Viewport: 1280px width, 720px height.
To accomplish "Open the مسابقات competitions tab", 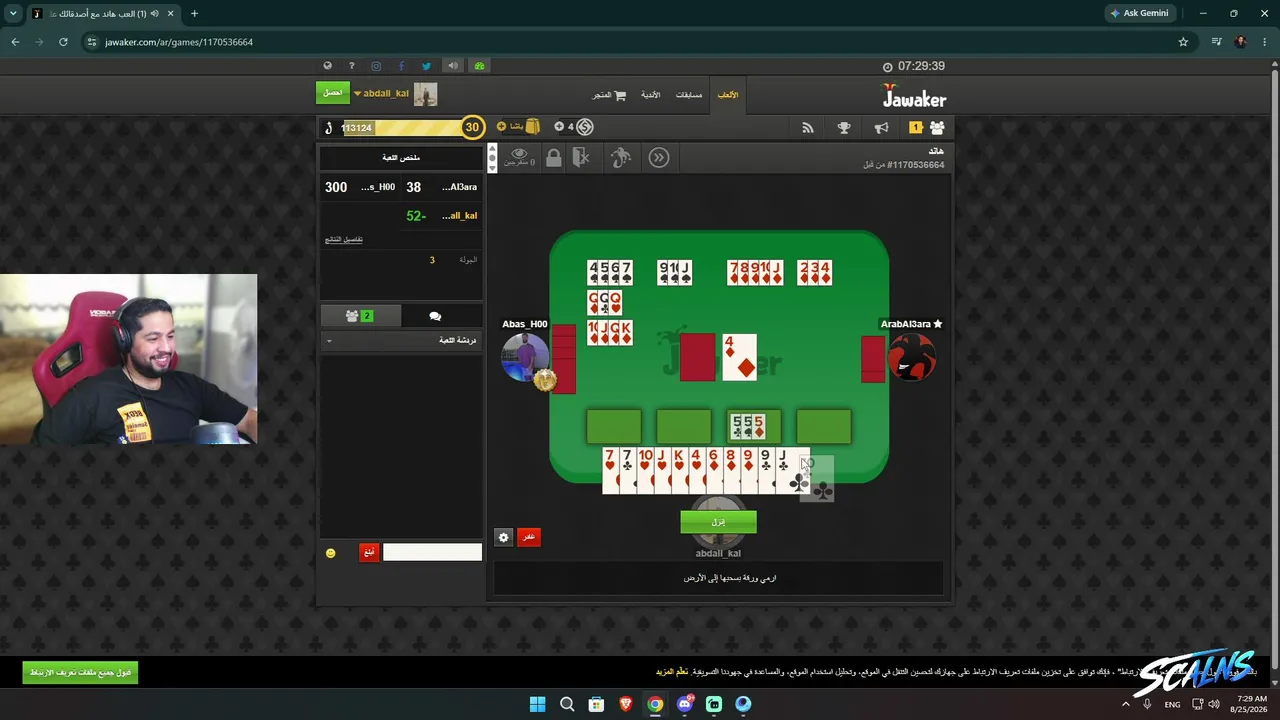I will (x=689, y=95).
